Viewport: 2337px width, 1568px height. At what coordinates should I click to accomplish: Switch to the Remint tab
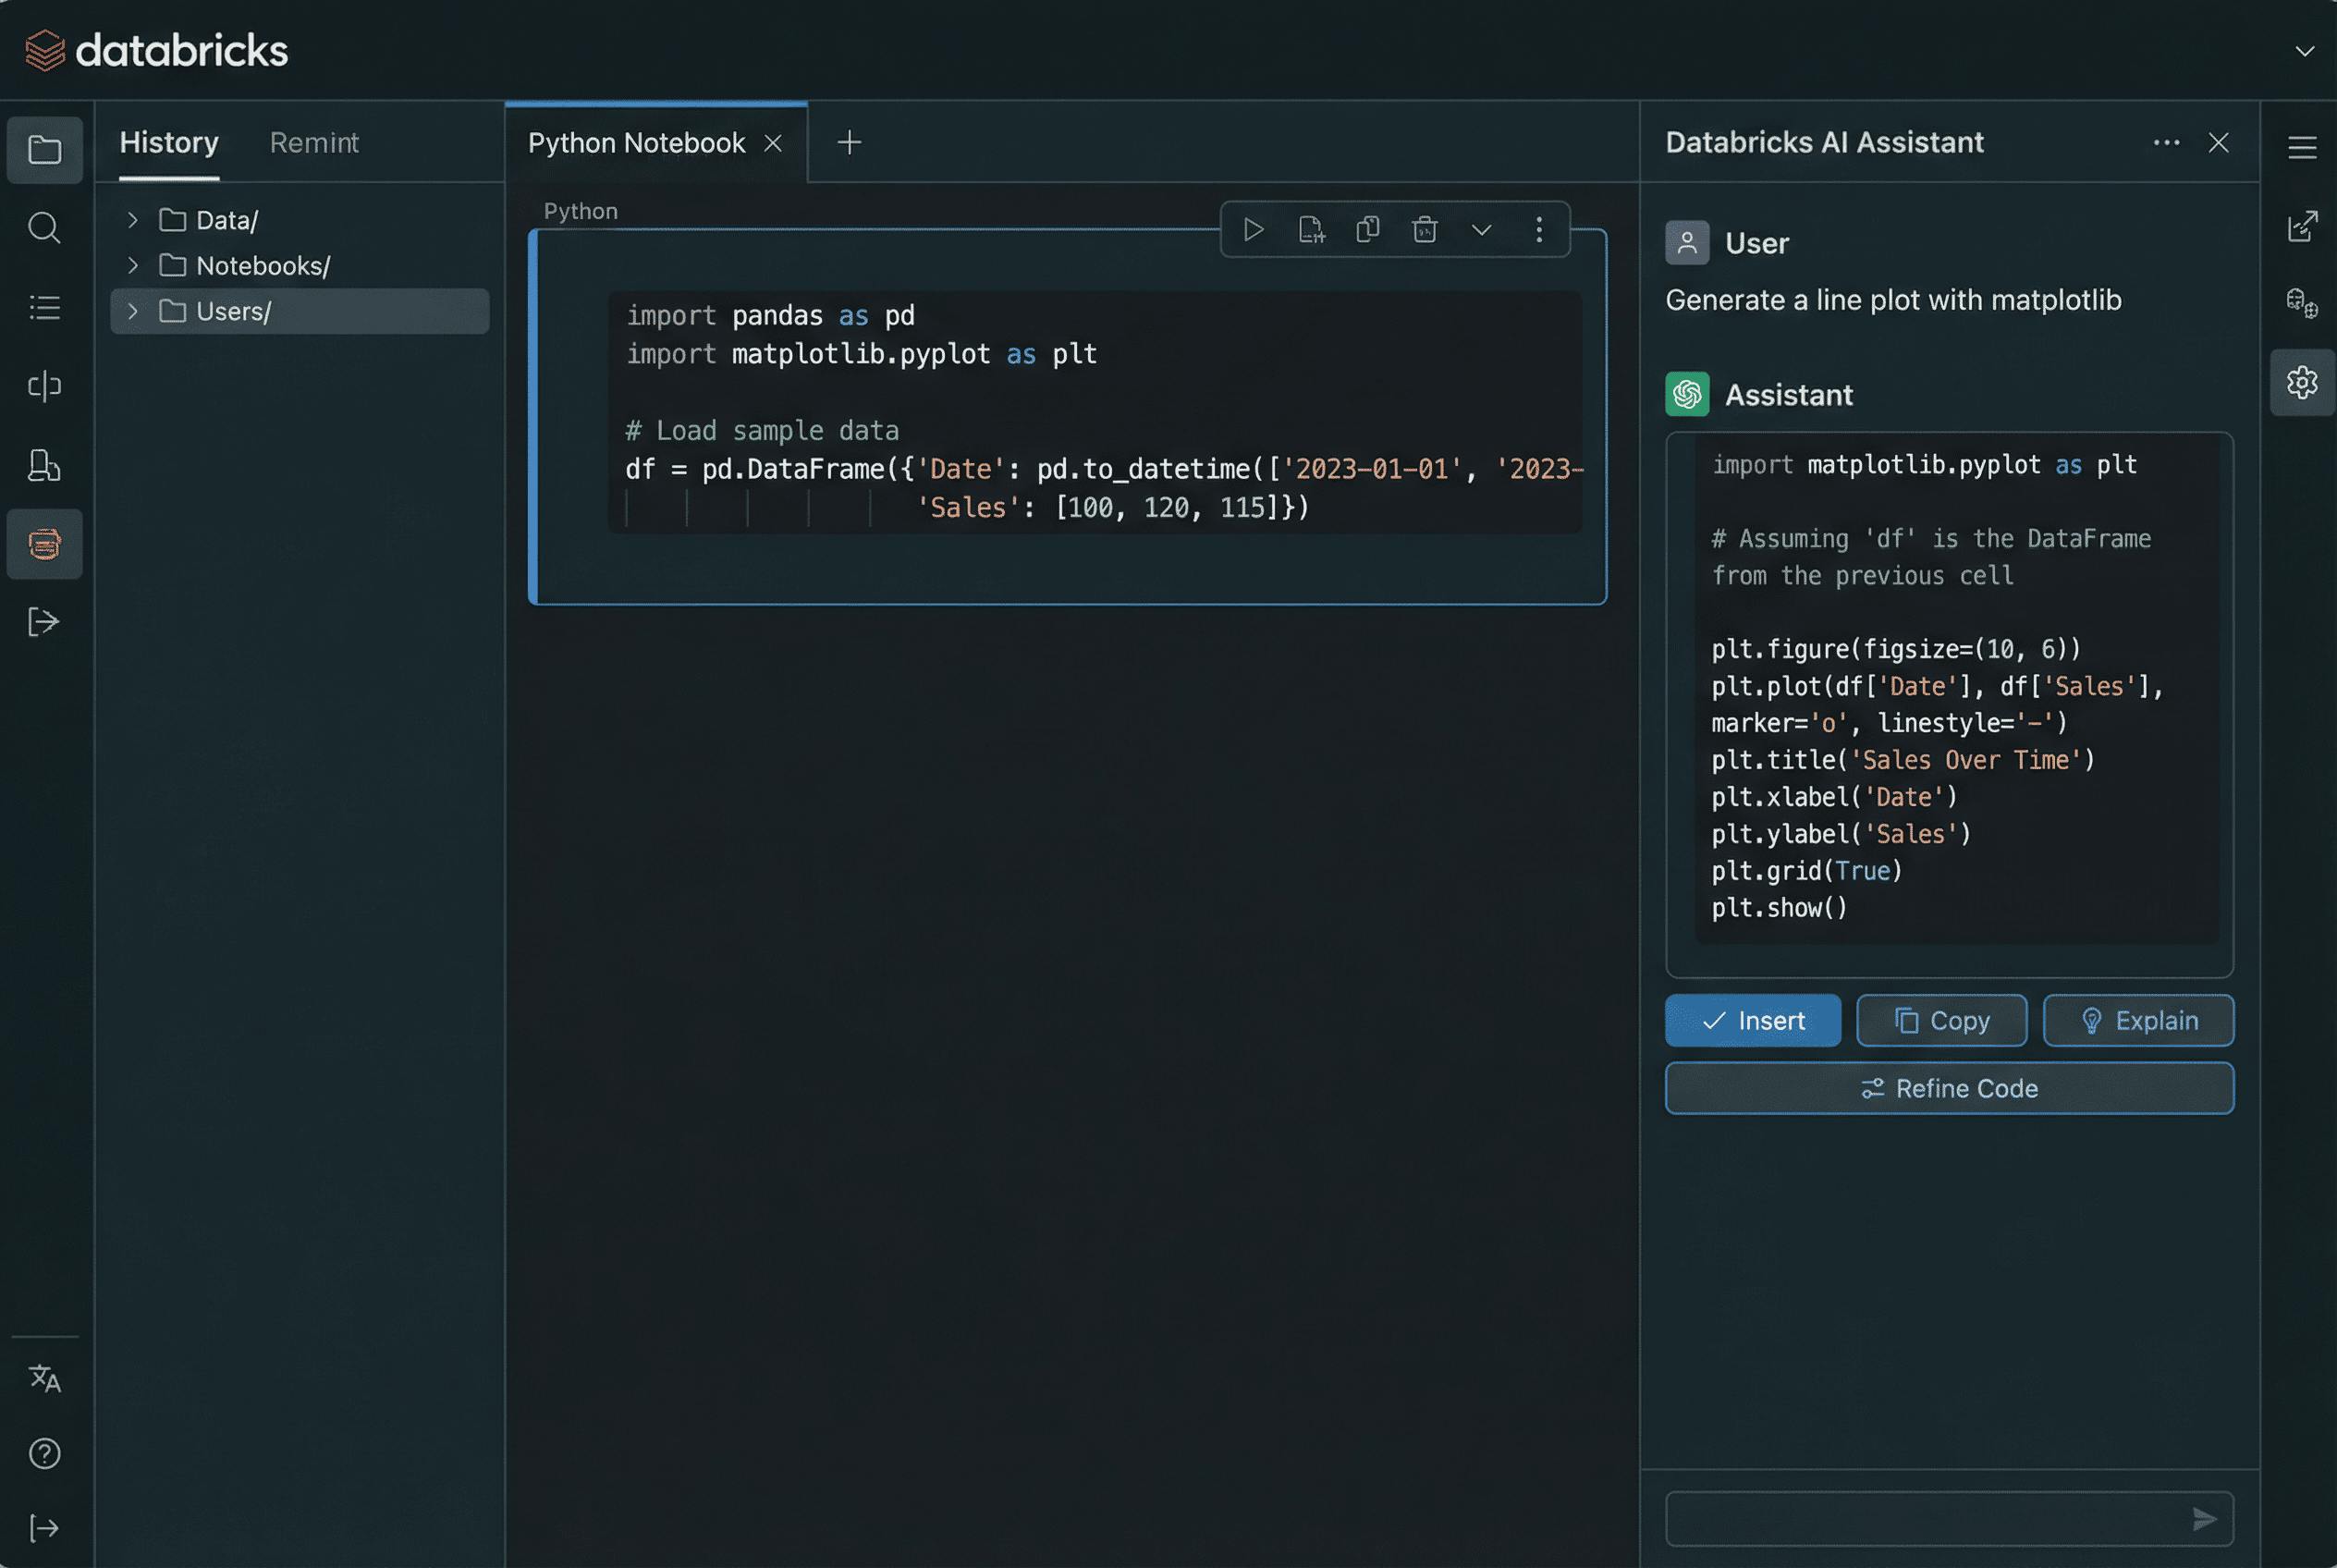(x=314, y=143)
